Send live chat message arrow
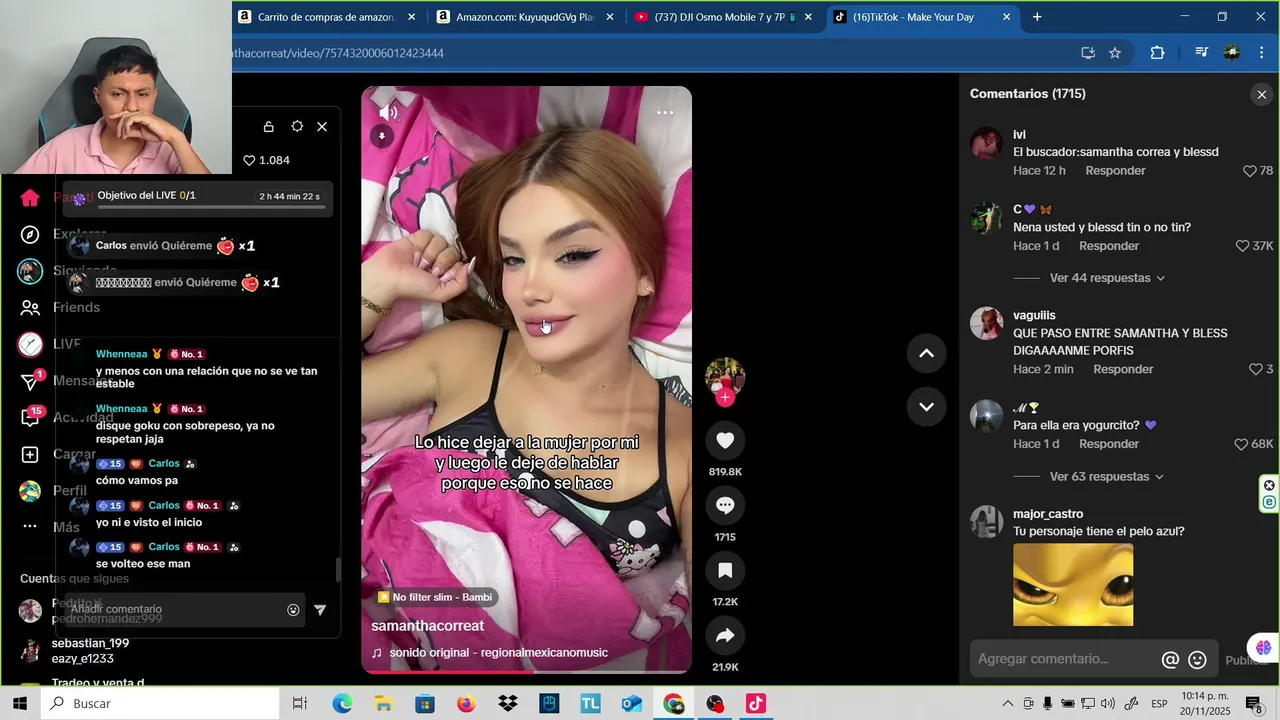The height and width of the screenshot is (720, 1280). (320, 610)
